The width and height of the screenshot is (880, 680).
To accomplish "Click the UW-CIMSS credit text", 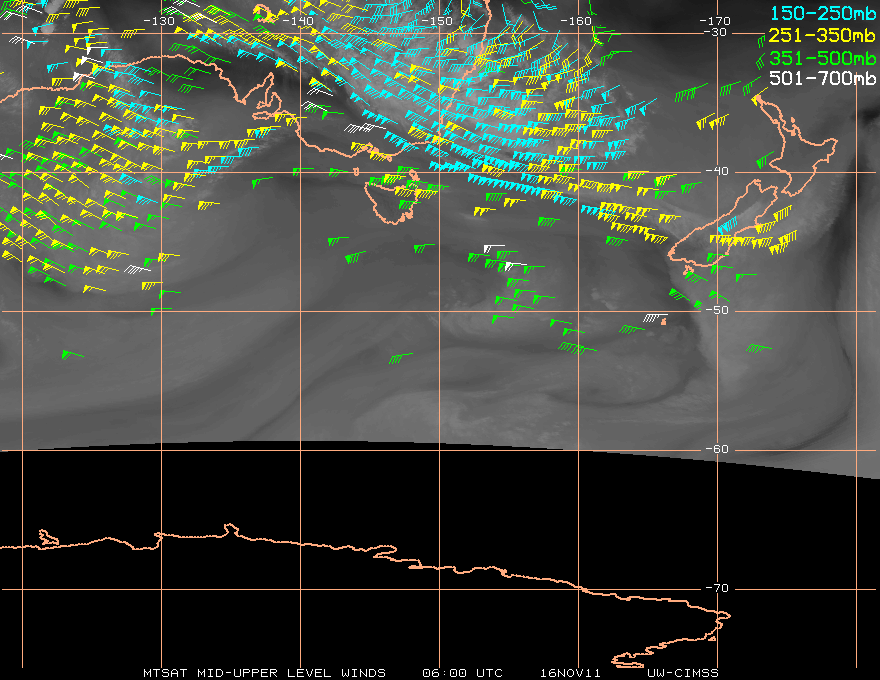I will coord(682,673).
